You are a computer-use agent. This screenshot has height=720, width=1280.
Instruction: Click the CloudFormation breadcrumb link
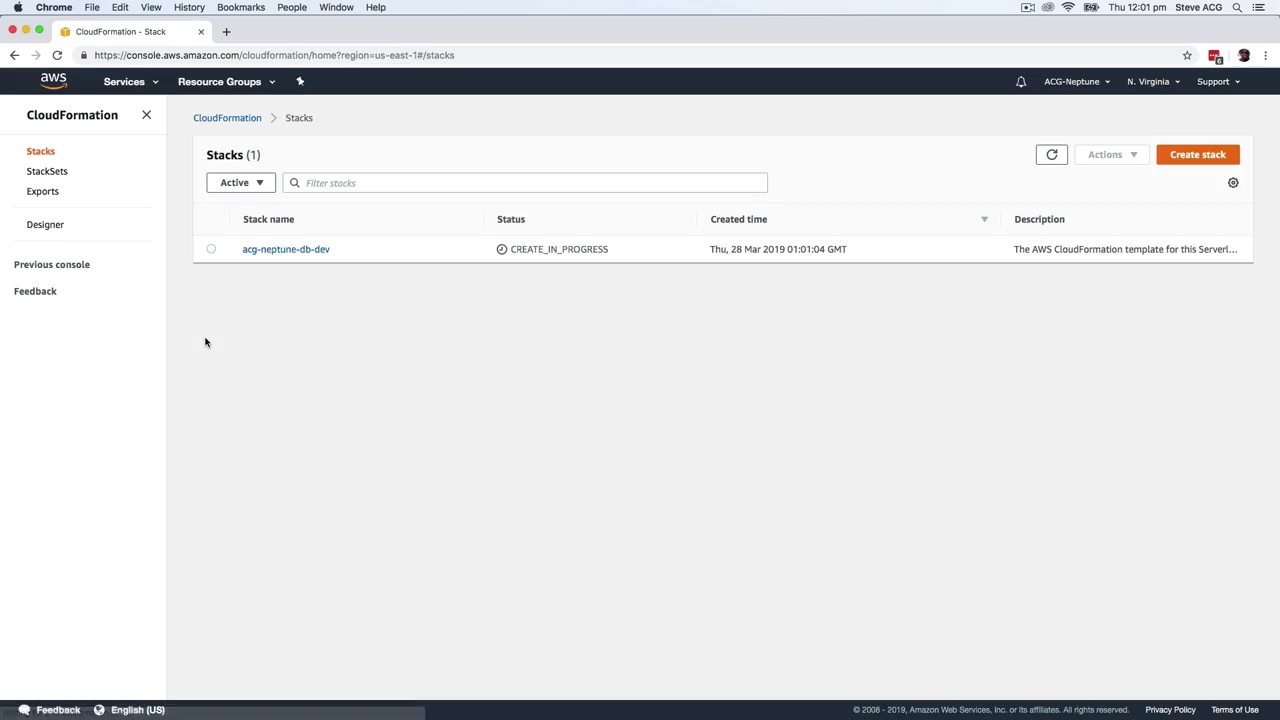227,118
